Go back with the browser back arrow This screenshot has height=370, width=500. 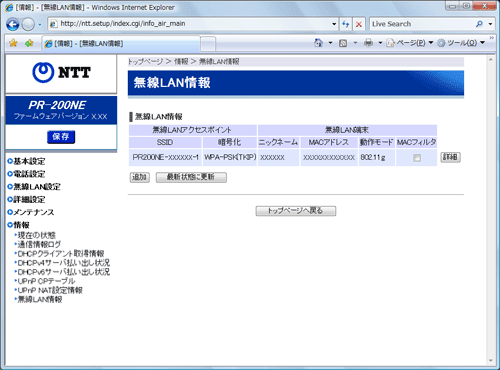13,24
